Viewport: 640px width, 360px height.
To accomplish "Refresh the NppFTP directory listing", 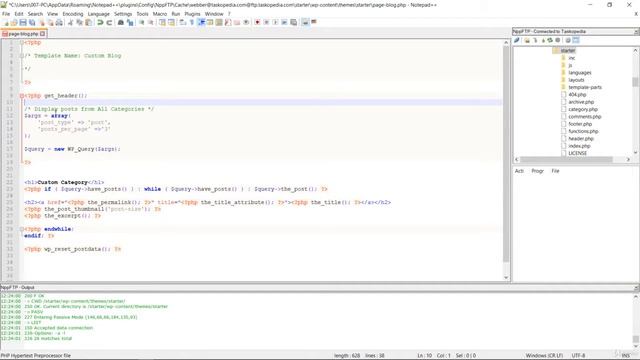I will click(x=550, y=40).
